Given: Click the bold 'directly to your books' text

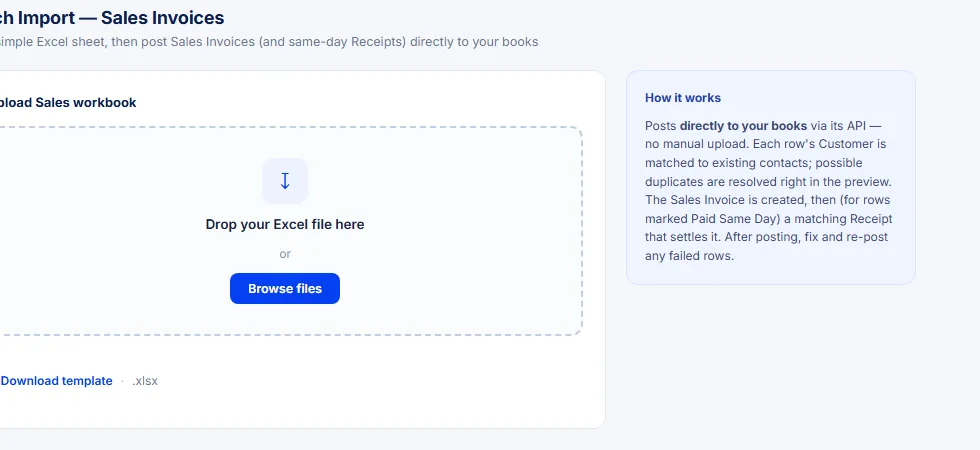Looking at the screenshot, I should (743, 126).
